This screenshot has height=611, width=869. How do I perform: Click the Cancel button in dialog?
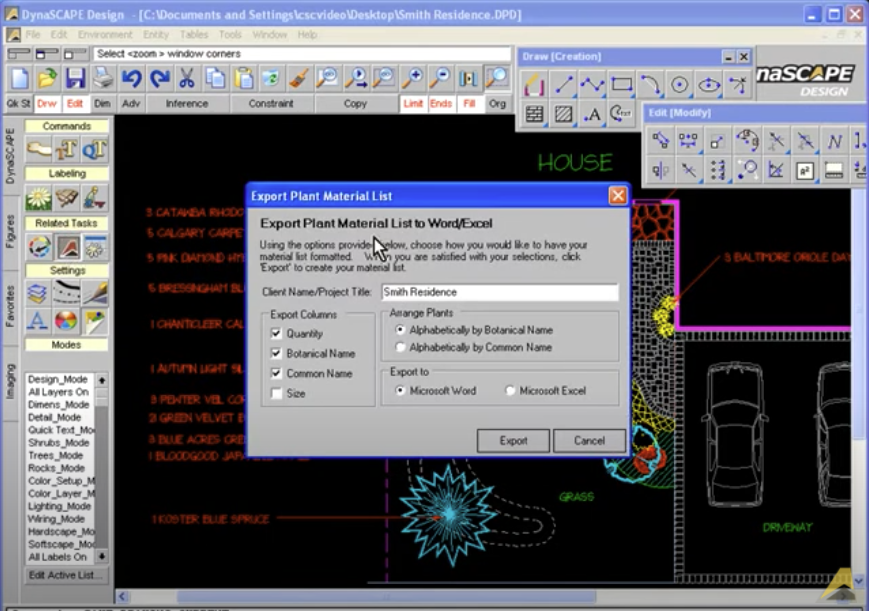[589, 441]
